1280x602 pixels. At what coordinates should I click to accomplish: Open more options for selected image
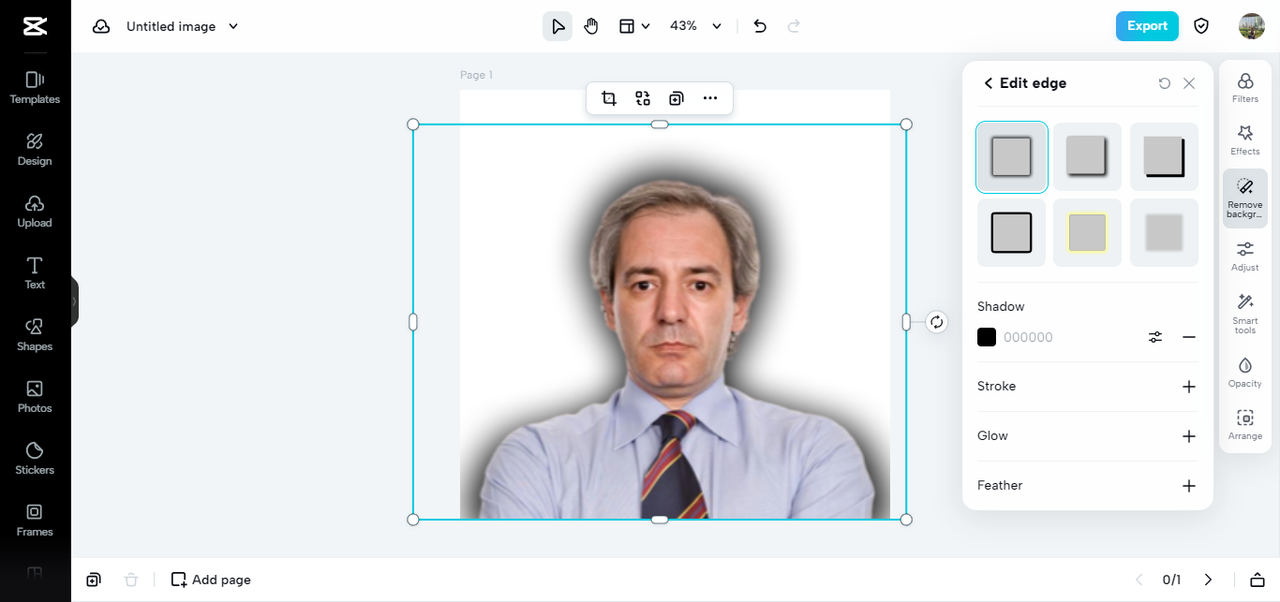710,98
